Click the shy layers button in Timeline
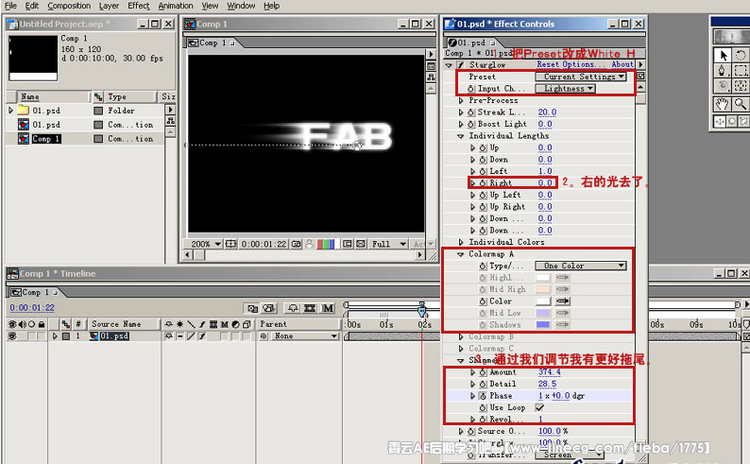 pyautogui.click(x=293, y=308)
